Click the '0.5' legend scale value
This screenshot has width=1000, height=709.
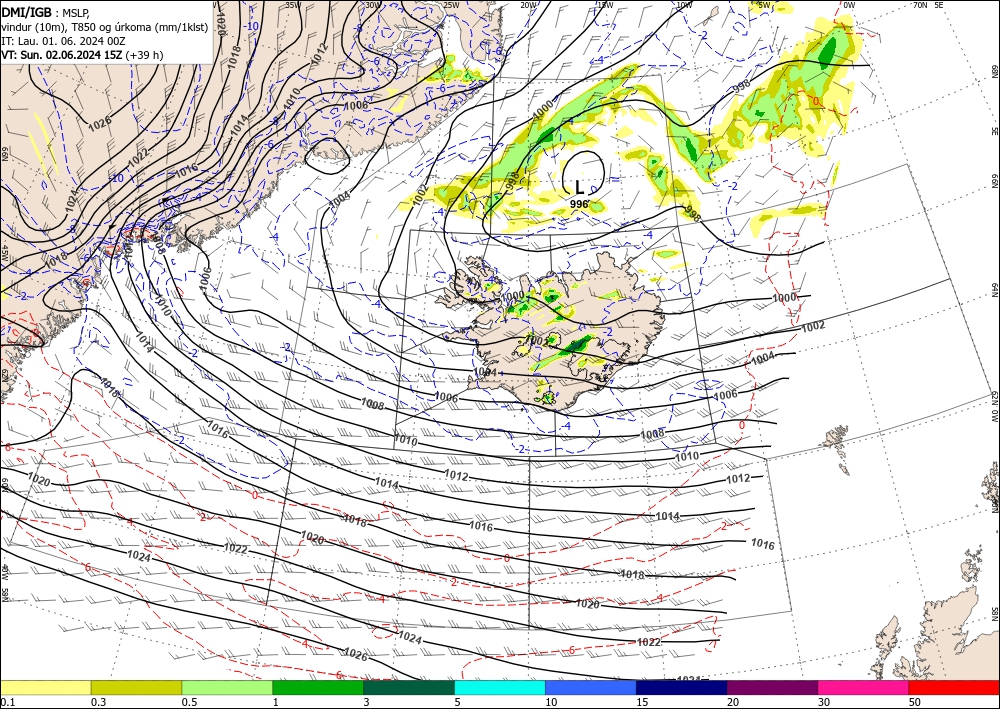pyautogui.click(x=189, y=702)
